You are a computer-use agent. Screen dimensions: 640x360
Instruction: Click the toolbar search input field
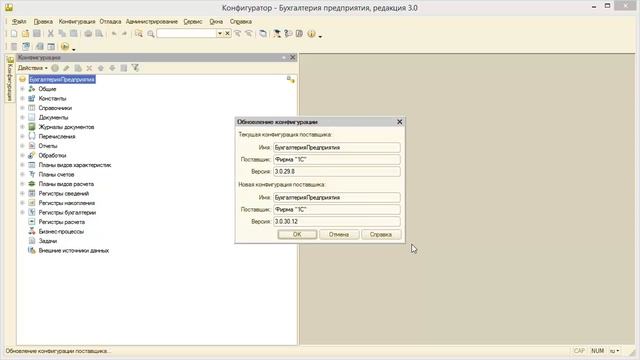(187, 33)
